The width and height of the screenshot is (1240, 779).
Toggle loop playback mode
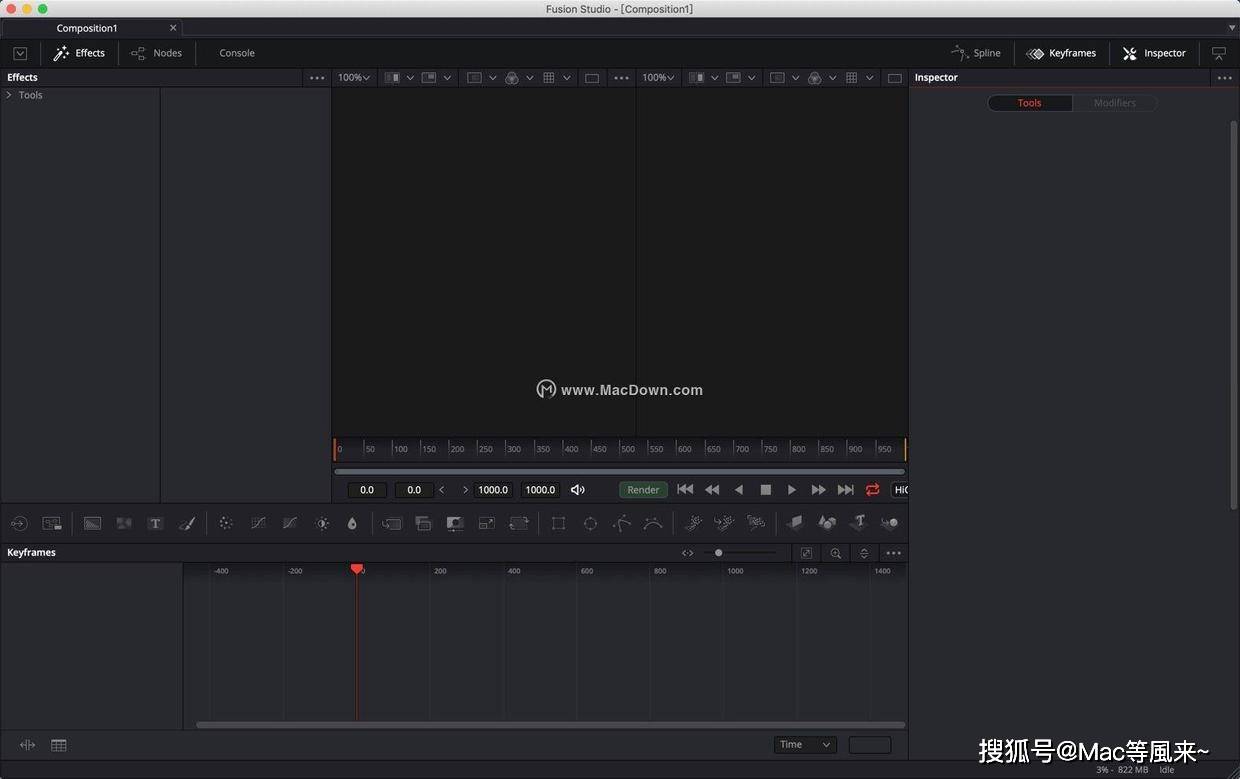[873, 490]
